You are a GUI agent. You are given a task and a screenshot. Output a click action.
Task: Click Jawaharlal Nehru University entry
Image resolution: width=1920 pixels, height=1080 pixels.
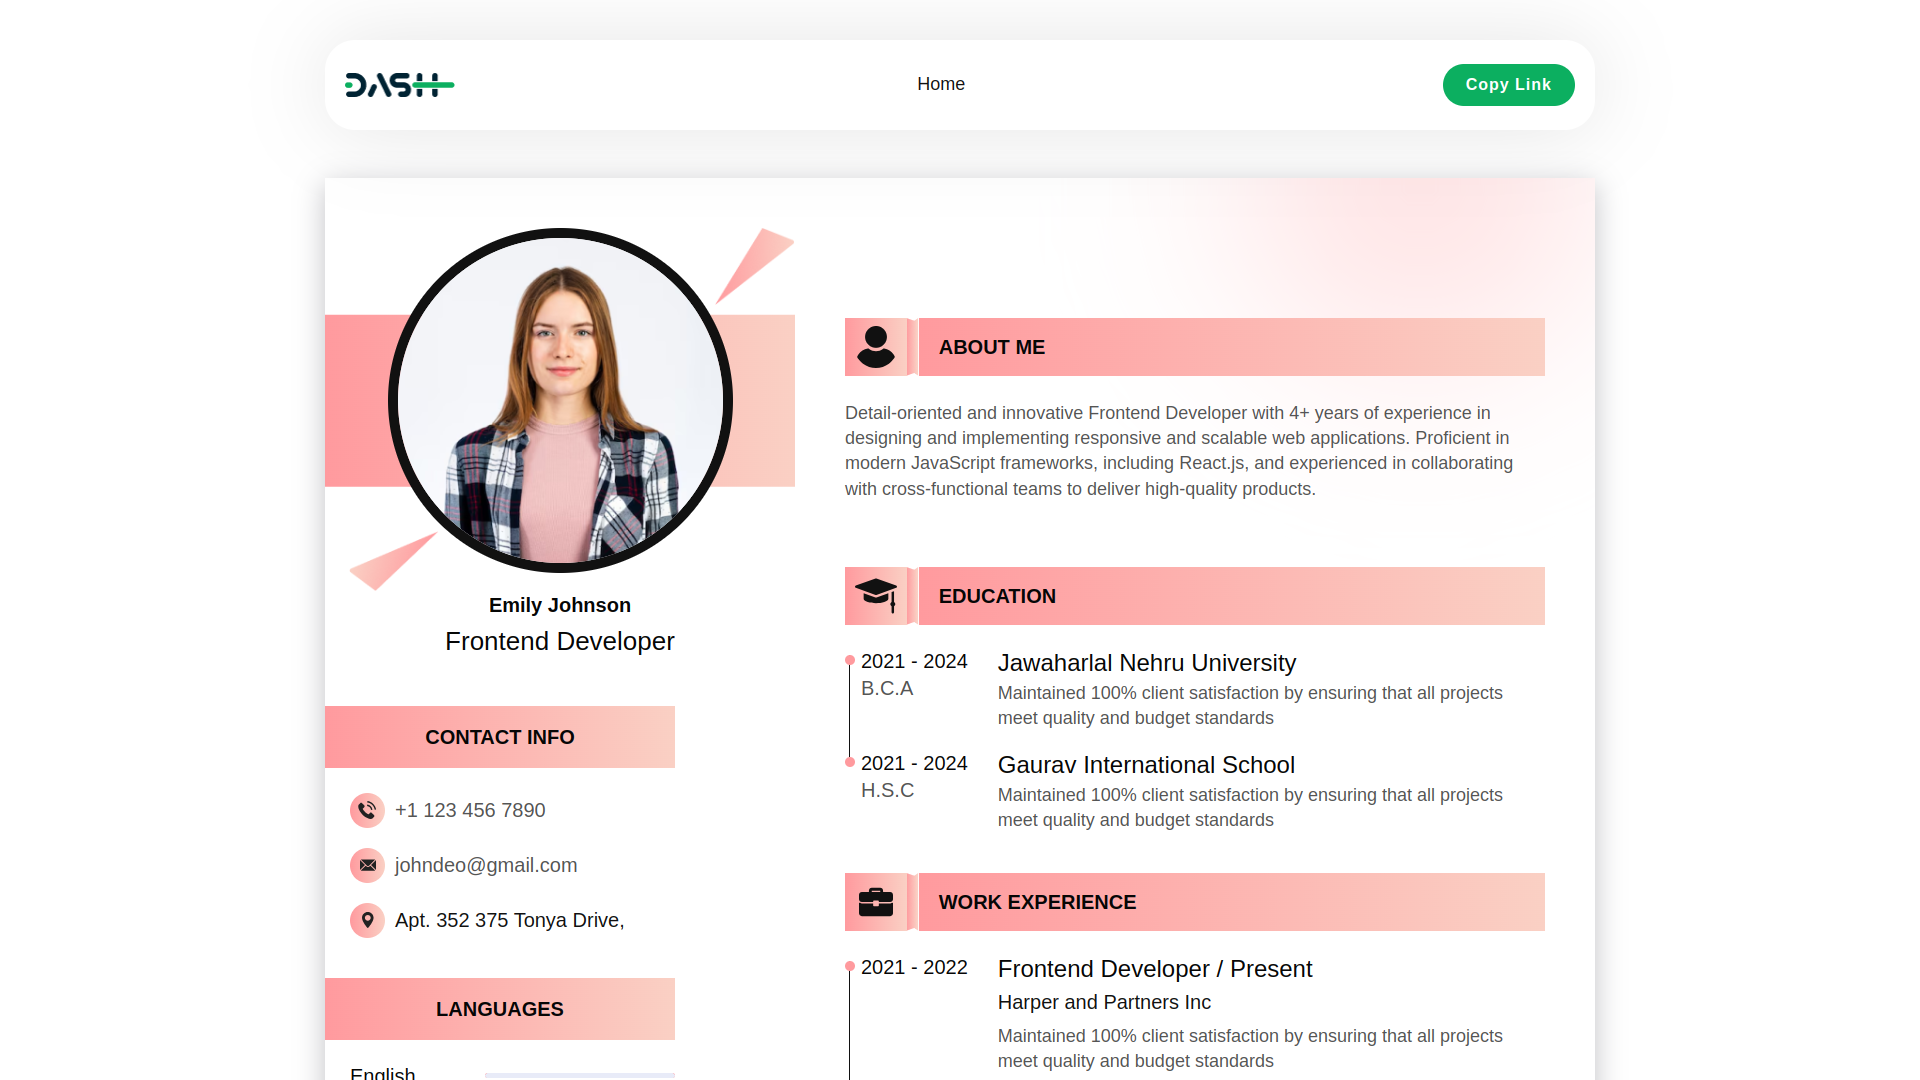click(x=1147, y=663)
